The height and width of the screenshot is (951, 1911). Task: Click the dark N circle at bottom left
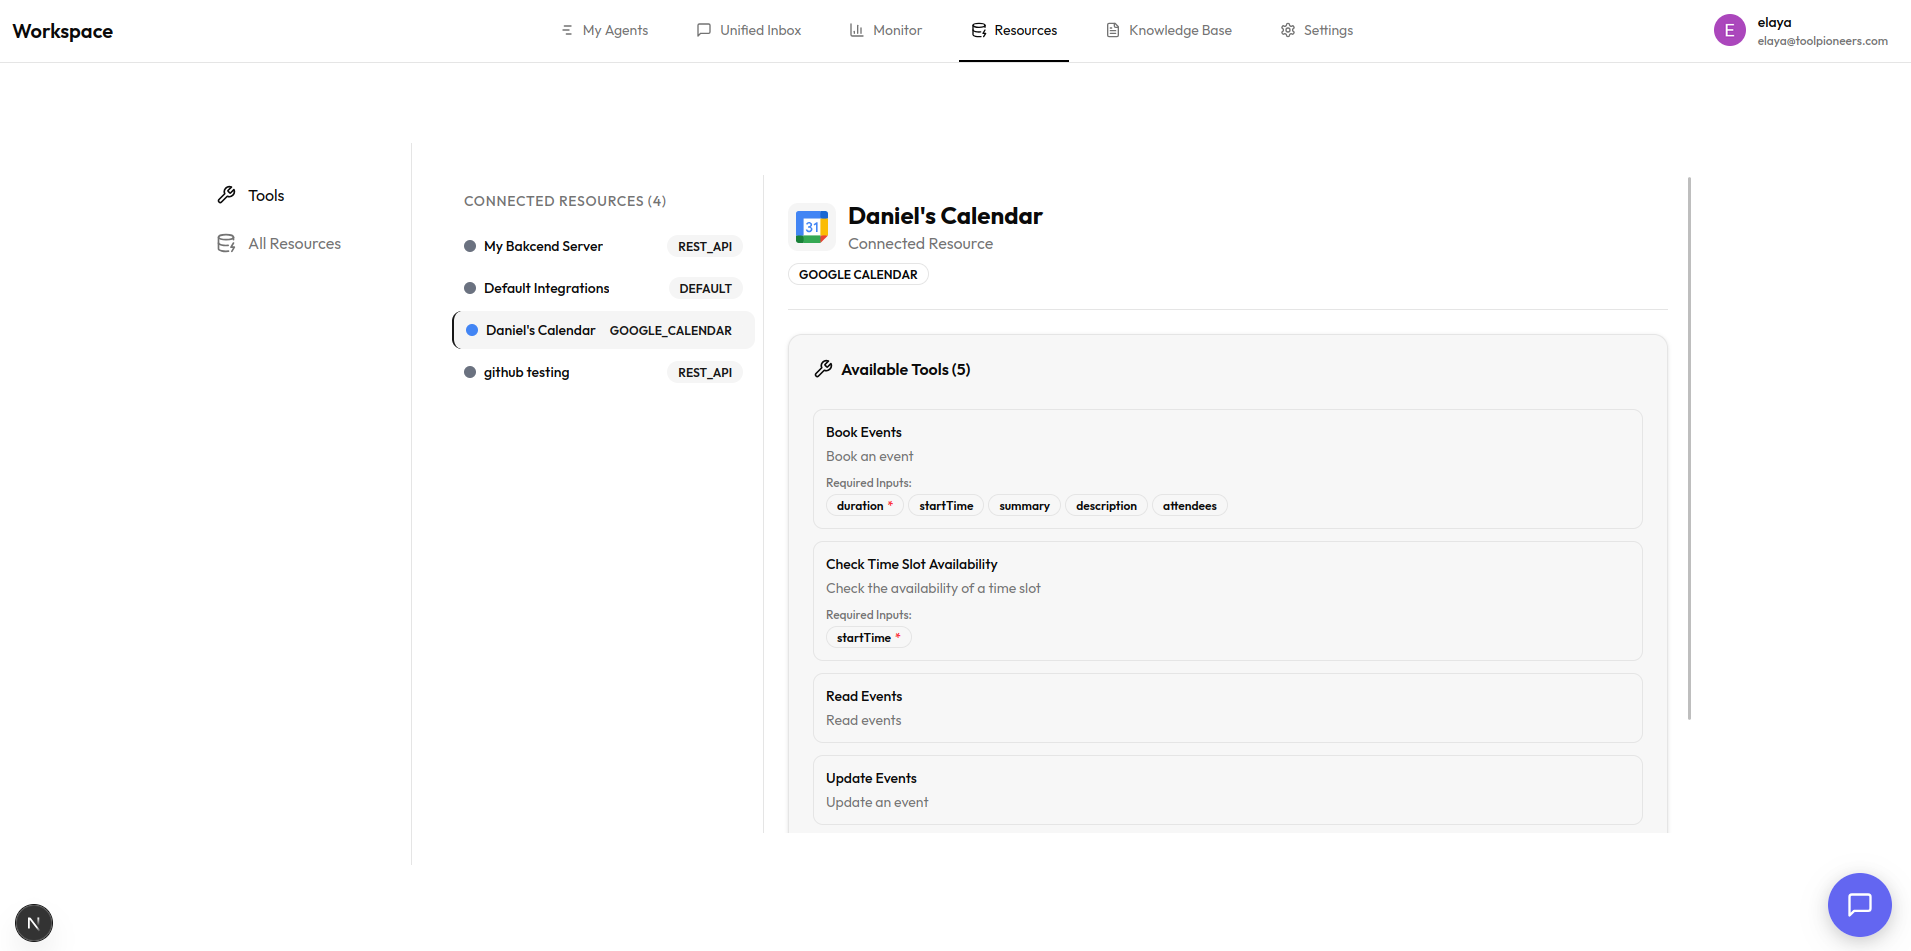[33, 922]
